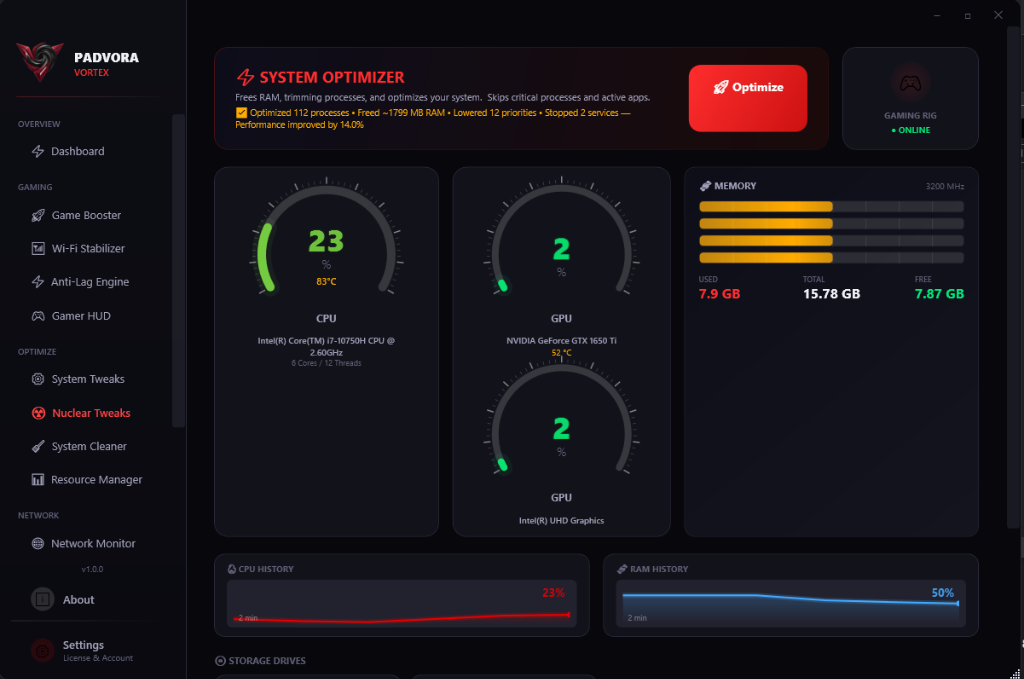Click the Resource Manager chart icon
Viewport: 1024px width, 679px height.
[38, 480]
